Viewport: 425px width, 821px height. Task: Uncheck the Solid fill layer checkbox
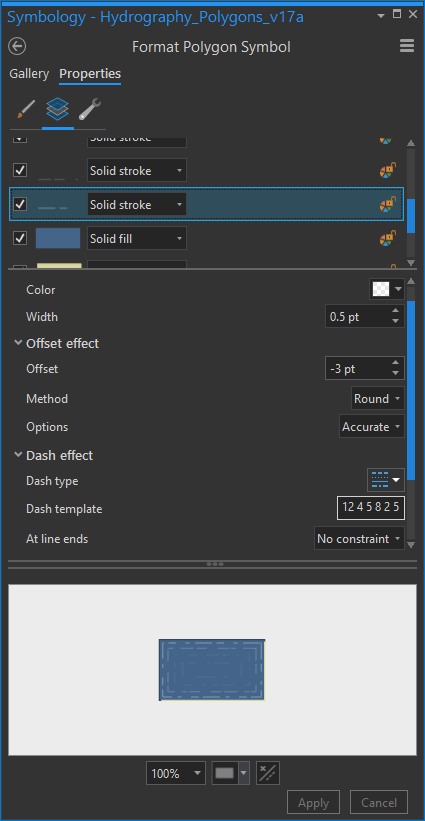coord(20,238)
